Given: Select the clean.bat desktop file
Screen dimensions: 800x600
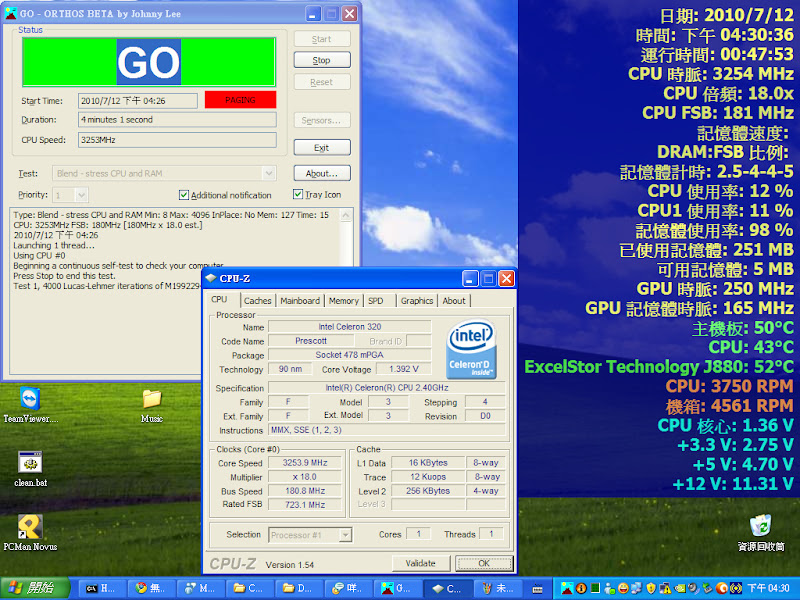Looking at the screenshot, I should point(30,462).
